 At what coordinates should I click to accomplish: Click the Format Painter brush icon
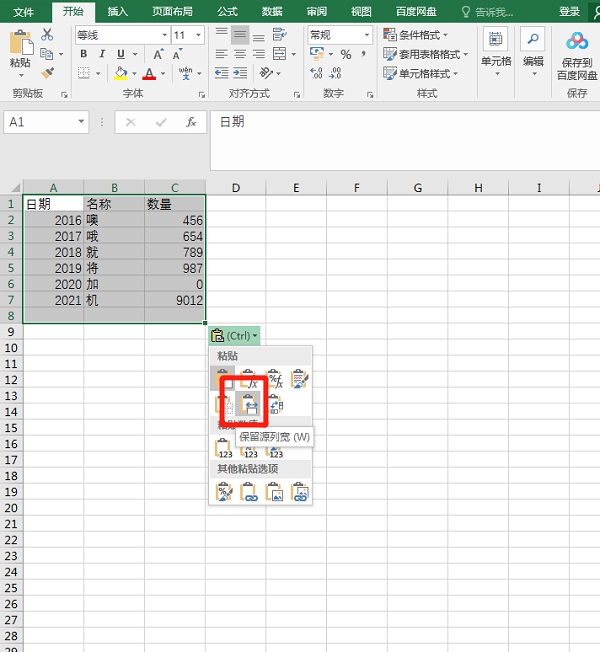pyautogui.click(x=46, y=72)
